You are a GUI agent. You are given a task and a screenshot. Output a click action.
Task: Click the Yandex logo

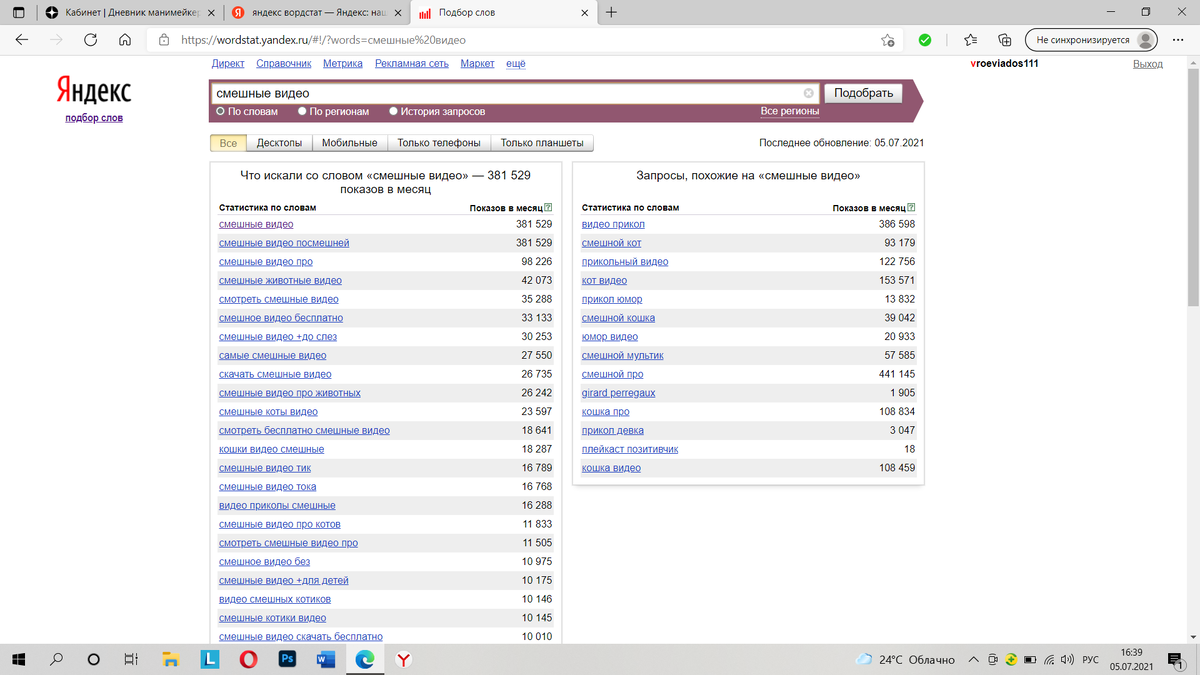coord(93,91)
